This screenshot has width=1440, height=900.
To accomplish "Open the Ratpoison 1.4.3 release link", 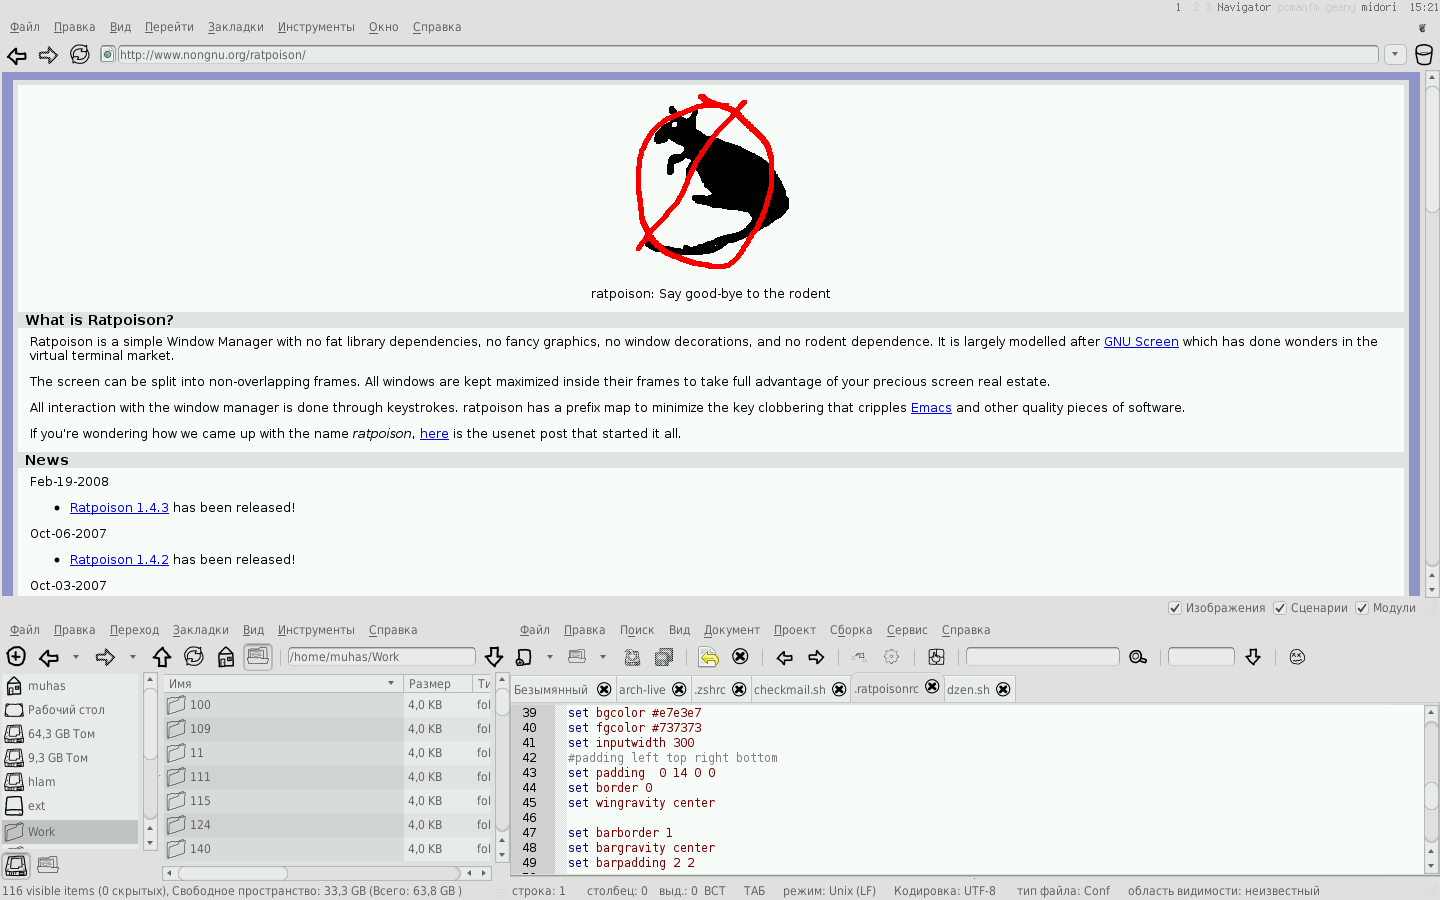I will pyautogui.click(x=119, y=508).
